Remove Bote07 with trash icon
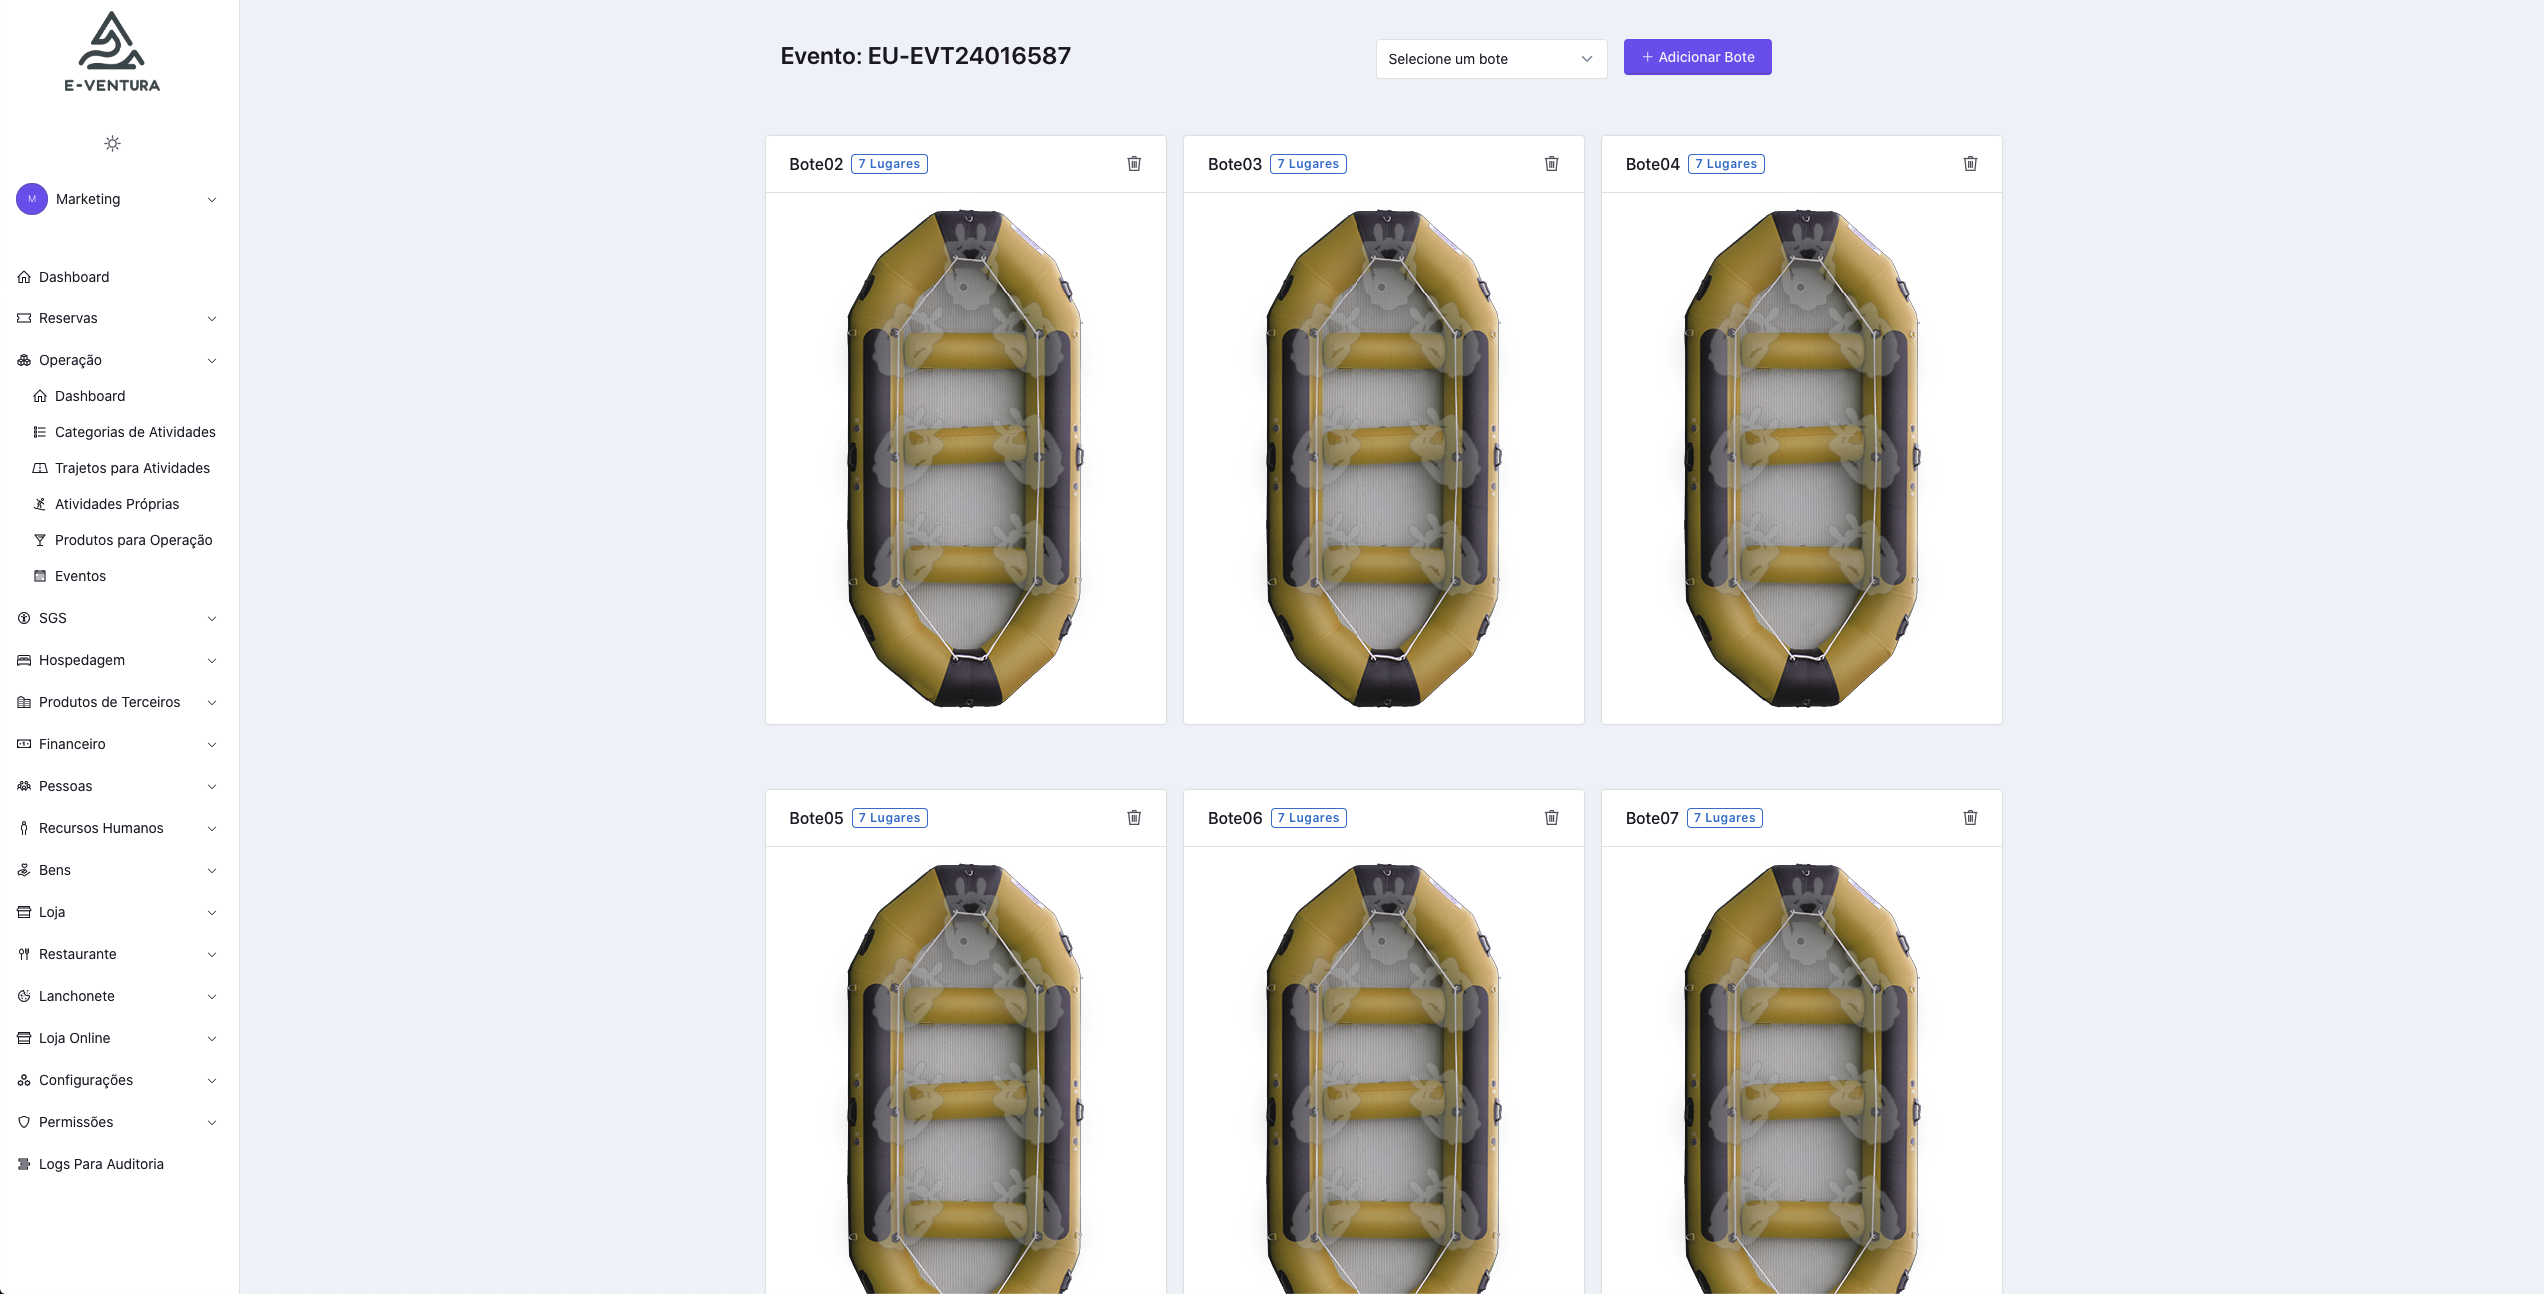2544x1294 pixels. coord(1970,818)
